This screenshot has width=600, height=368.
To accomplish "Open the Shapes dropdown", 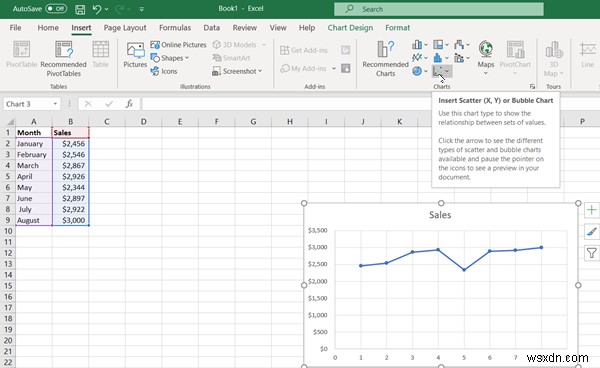I will 170,58.
